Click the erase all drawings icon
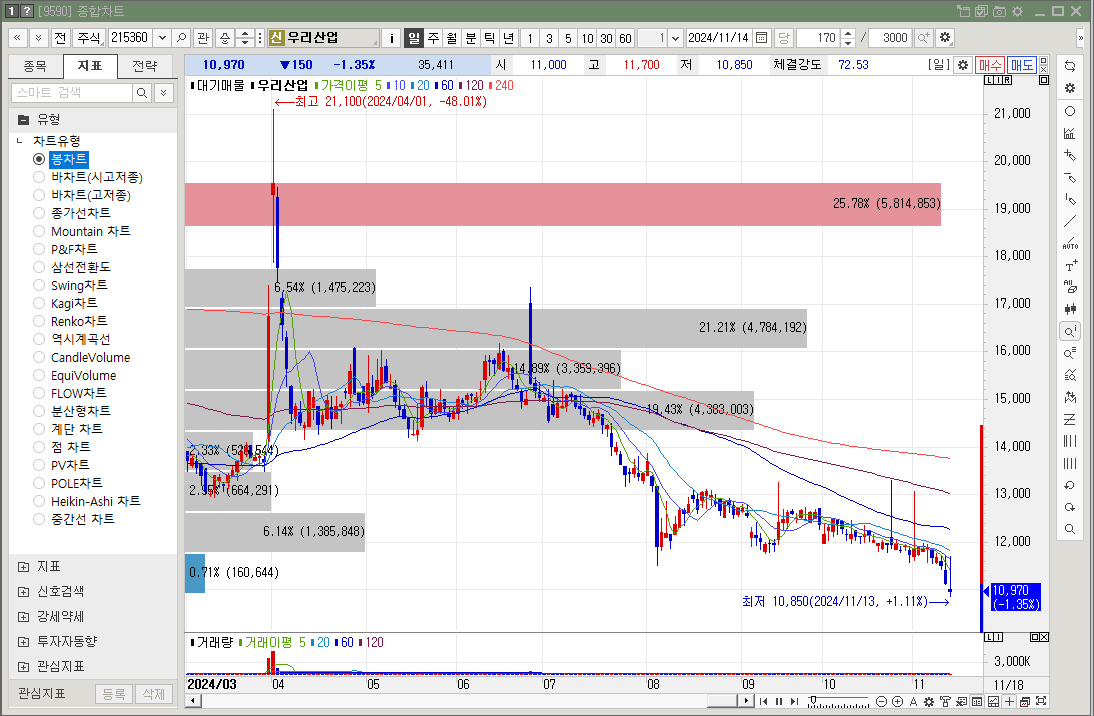The image size is (1094, 716). [1070, 287]
